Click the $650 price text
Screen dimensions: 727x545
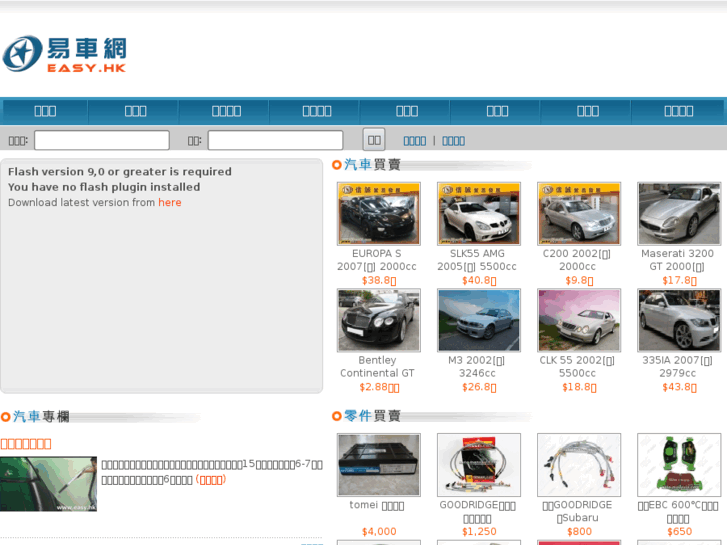[x=679, y=532]
